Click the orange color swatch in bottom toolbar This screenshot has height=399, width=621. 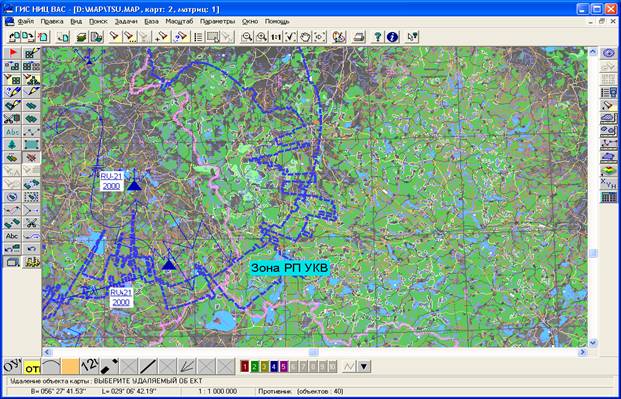(x=70, y=366)
